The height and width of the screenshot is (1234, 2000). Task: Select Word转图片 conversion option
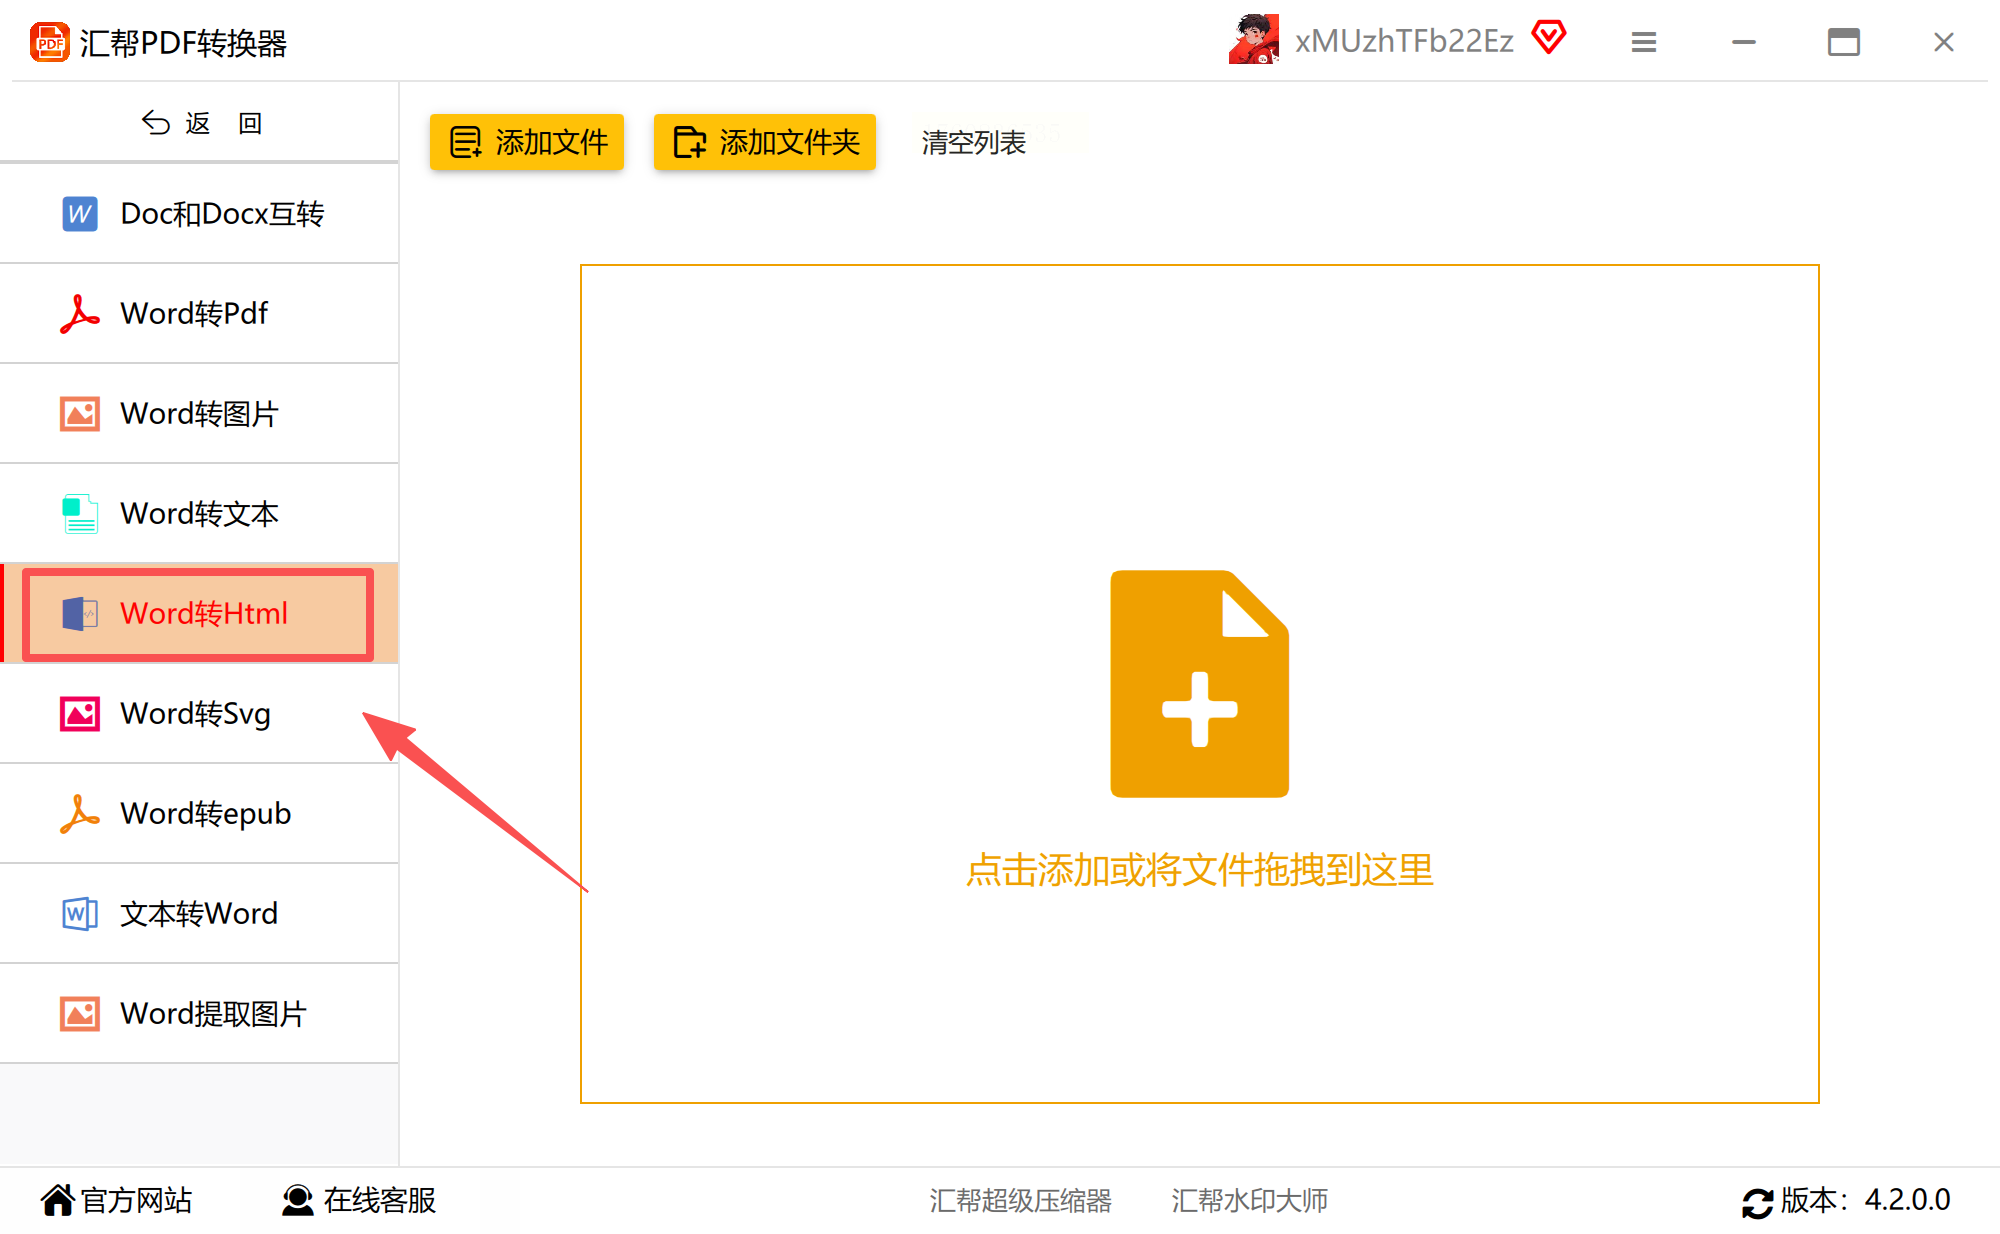point(200,414)
